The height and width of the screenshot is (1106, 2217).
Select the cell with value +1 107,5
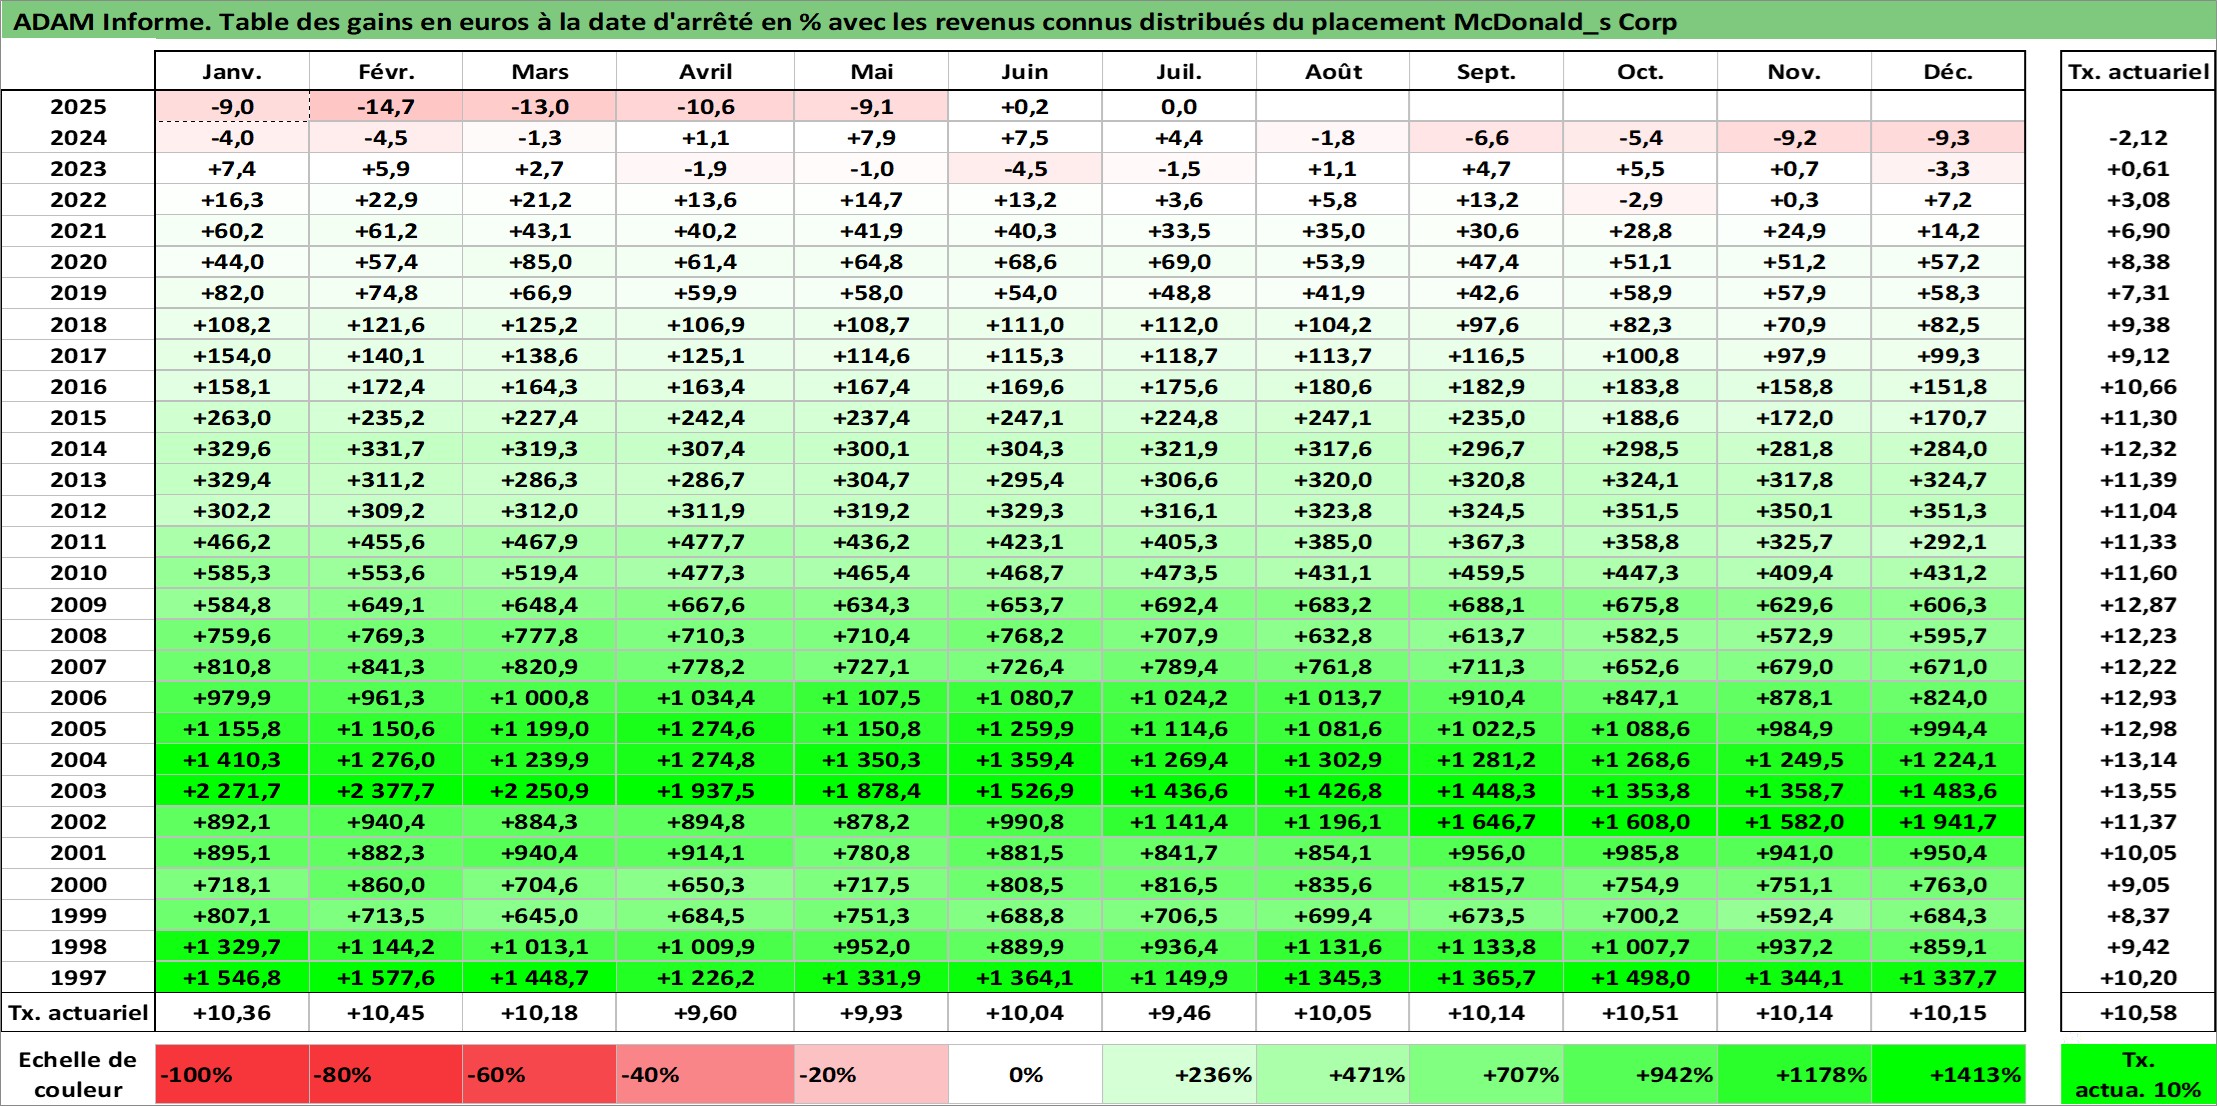[x=871, y=698]
